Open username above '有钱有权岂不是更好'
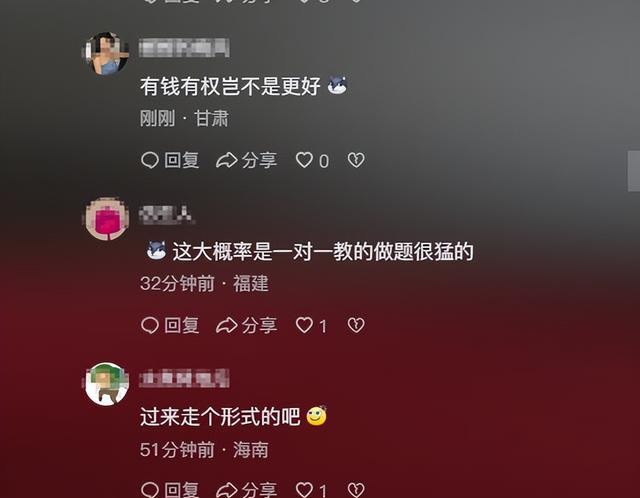 (x=184, y=48)
